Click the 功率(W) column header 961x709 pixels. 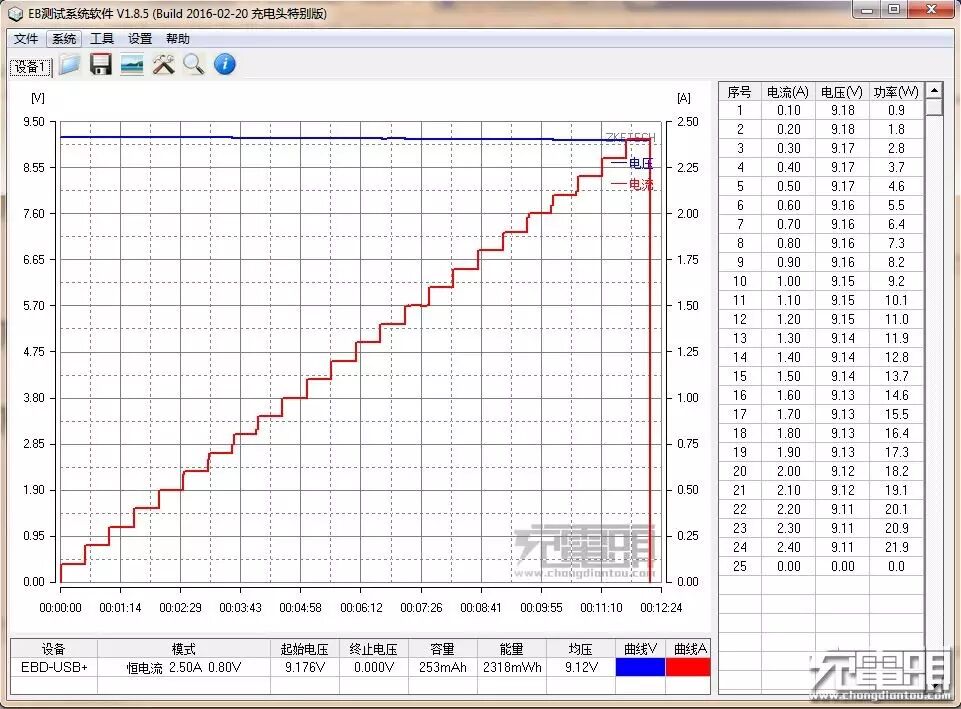[x=896, y=92]
